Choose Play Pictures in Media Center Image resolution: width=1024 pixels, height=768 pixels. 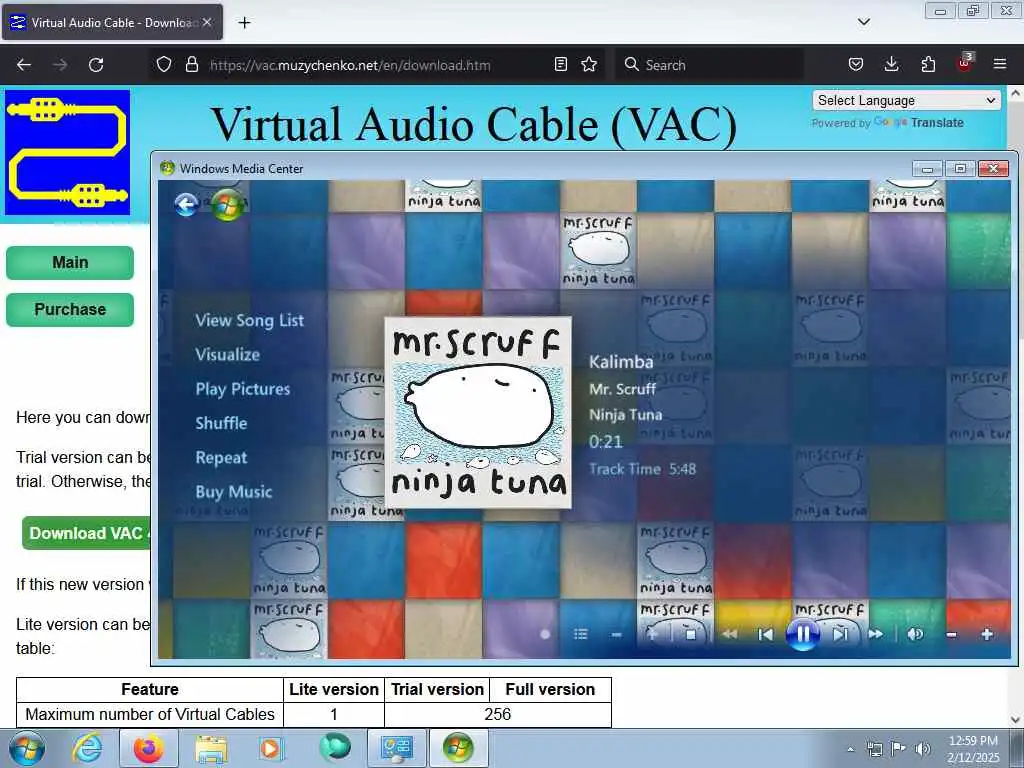tap(242, 389)
